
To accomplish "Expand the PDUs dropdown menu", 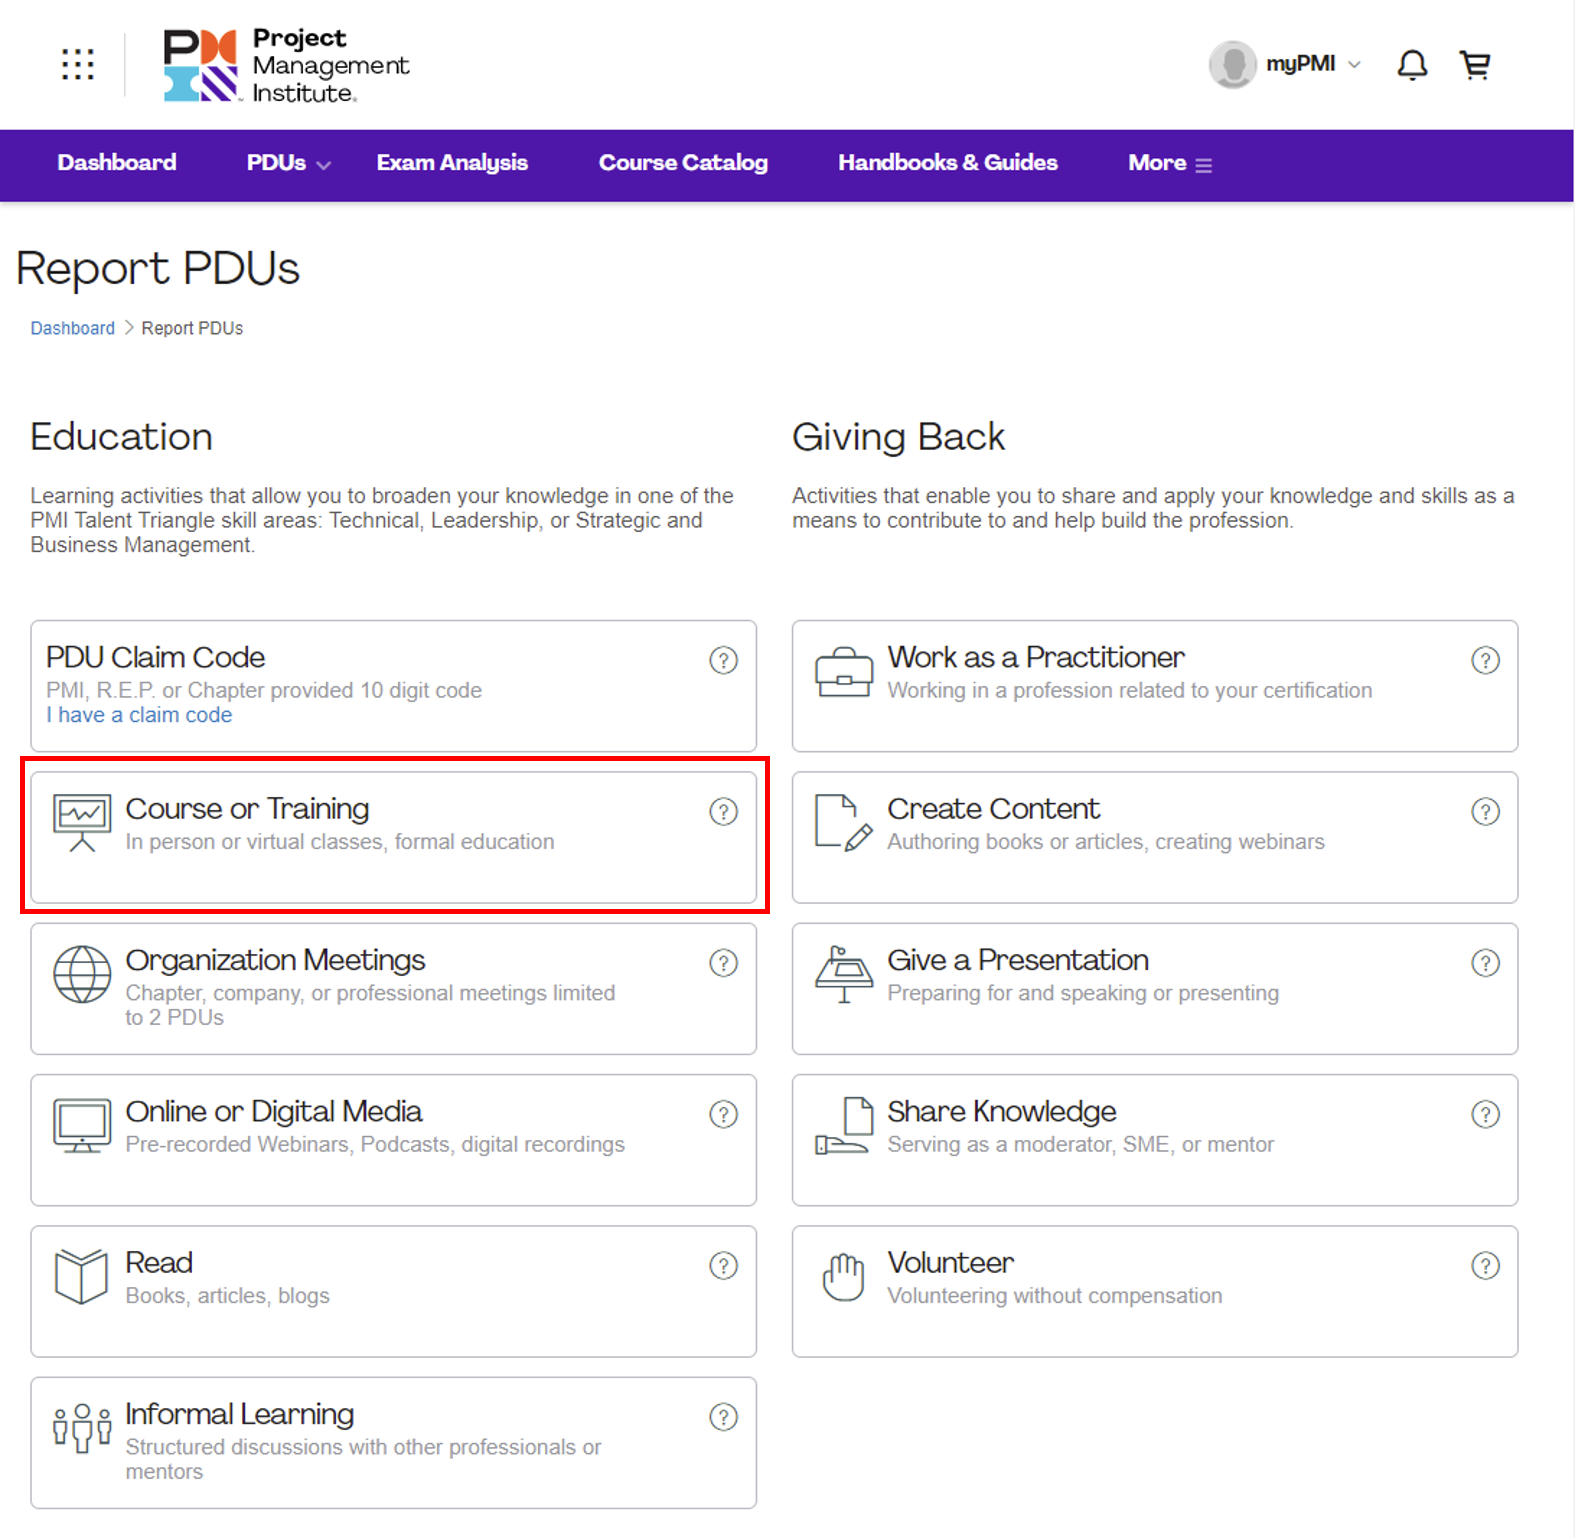I will 288,163.
